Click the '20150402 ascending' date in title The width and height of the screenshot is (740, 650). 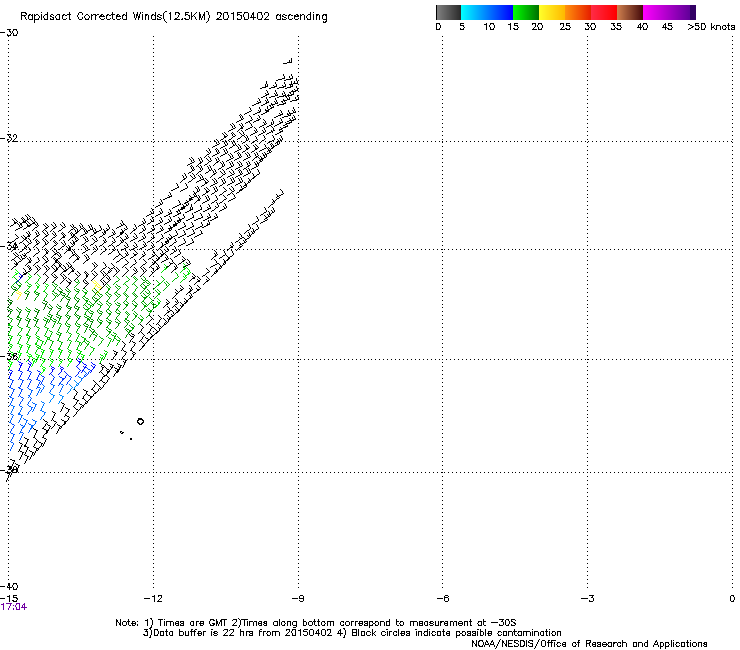(271, 17)
